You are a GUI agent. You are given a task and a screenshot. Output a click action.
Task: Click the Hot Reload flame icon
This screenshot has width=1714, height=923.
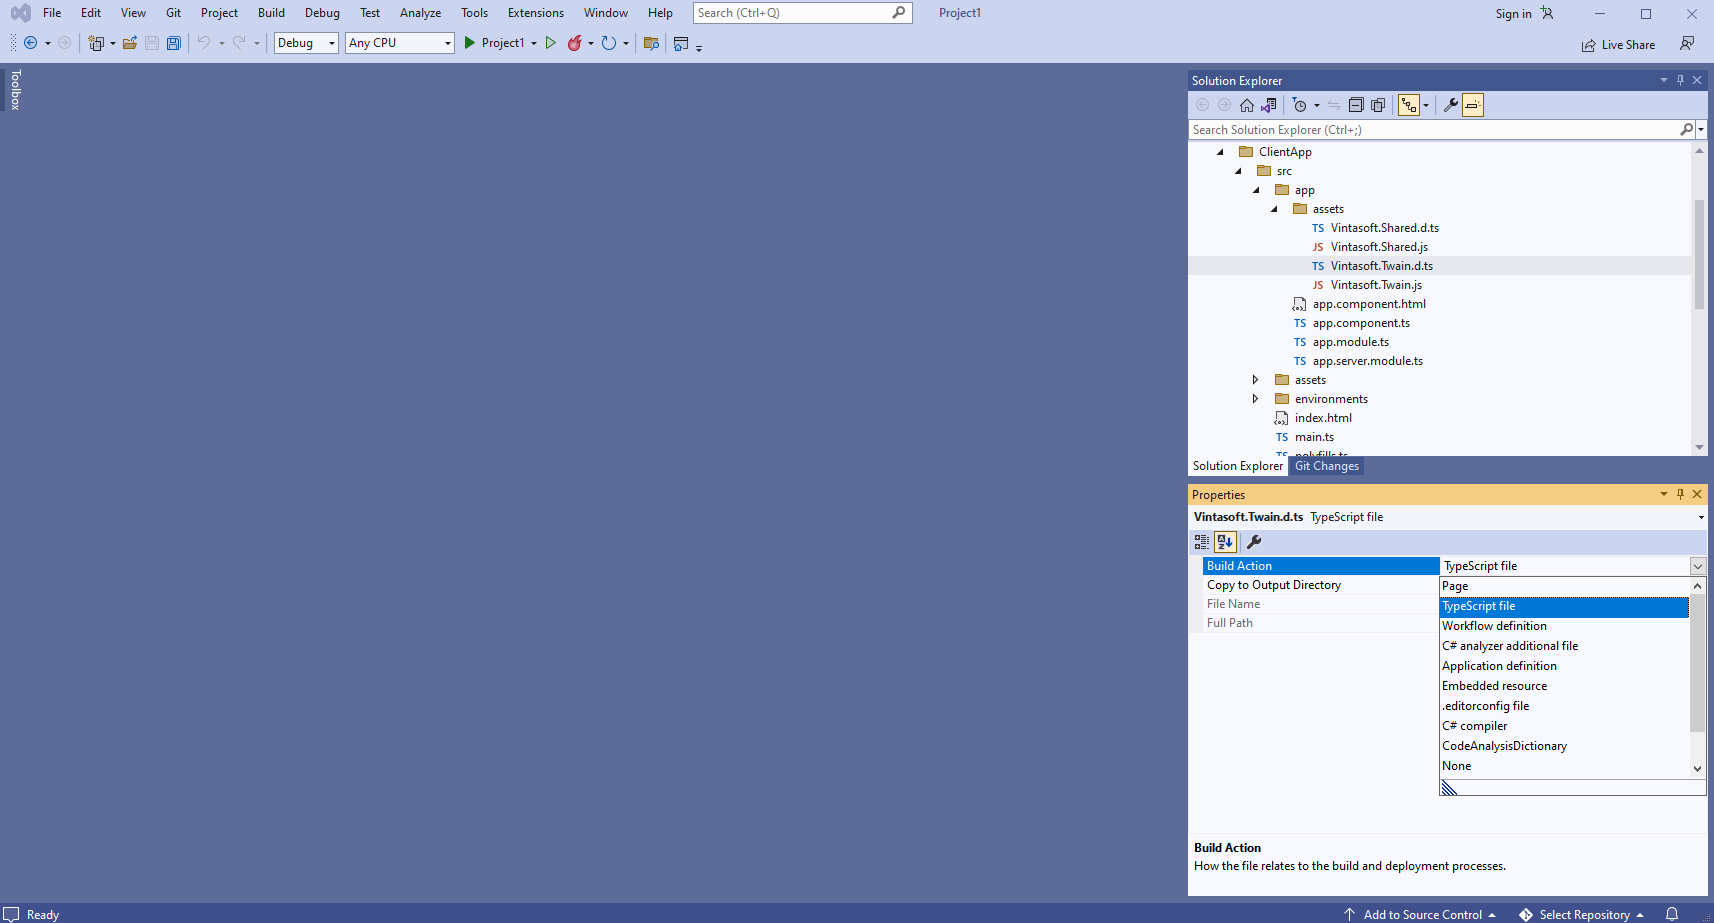pos(574,43)
